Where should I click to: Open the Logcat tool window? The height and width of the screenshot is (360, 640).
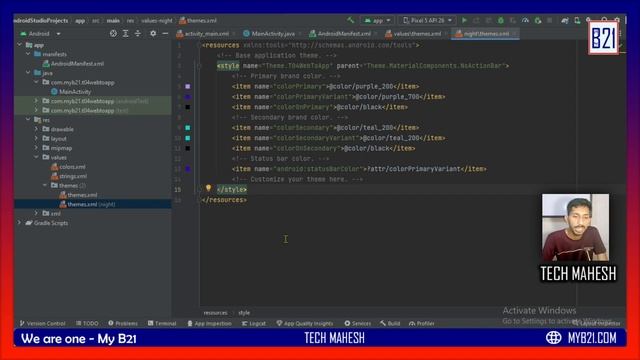(253, 323)
